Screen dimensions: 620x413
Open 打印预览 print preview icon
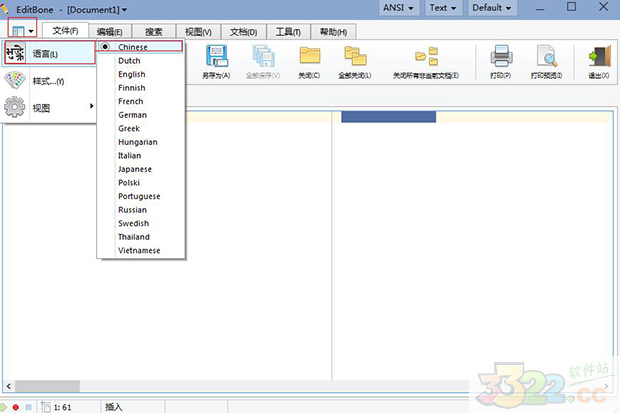coord(547,56)
